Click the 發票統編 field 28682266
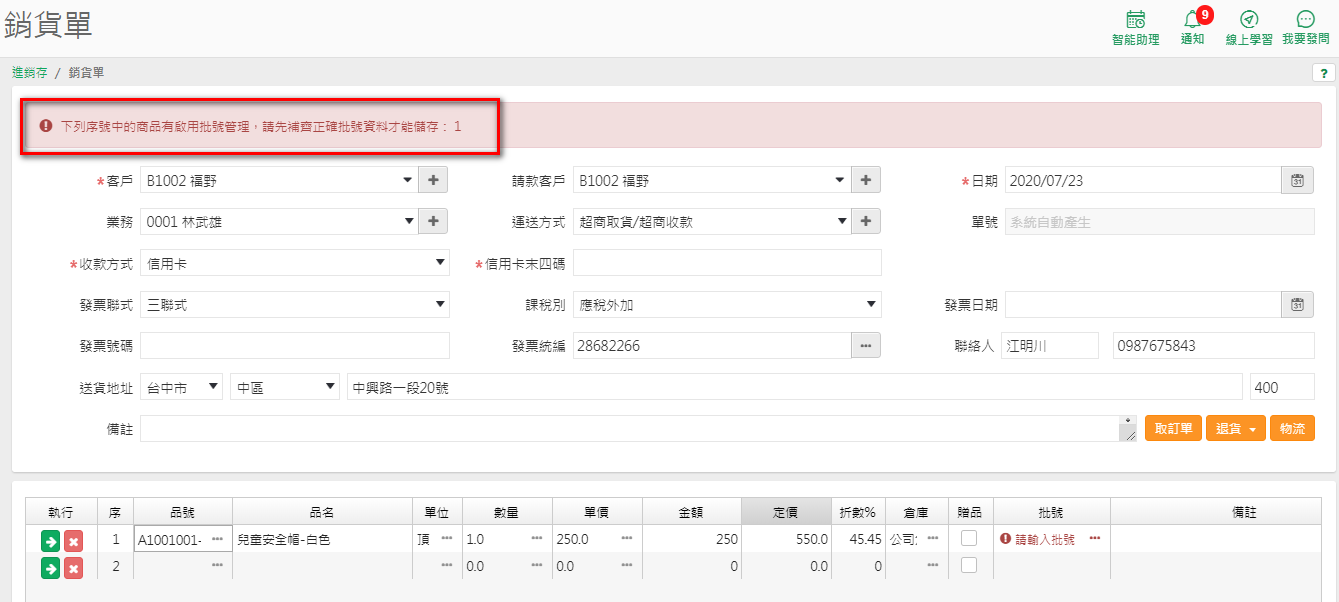Image resolution: width=1339 pixels, height=602 pixels. pos(712,345)
